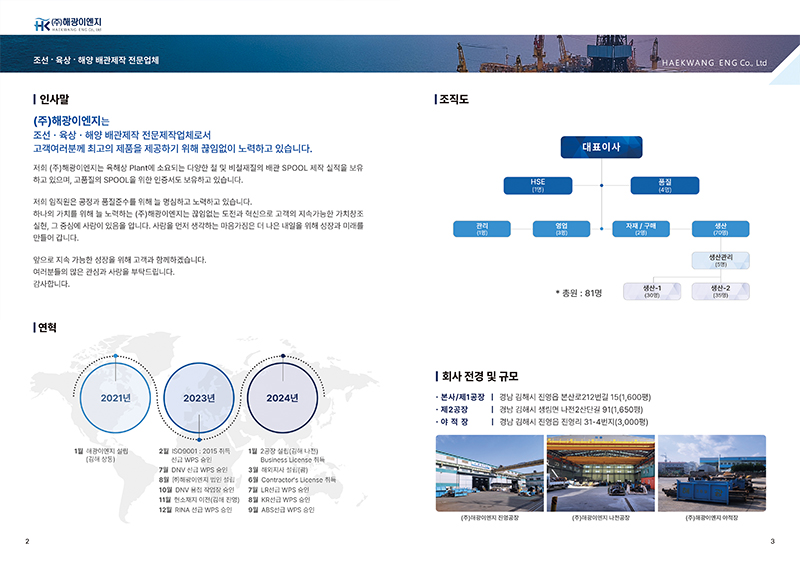
Task: Click the 생산-1 team box
Action: tap(651, 291)
